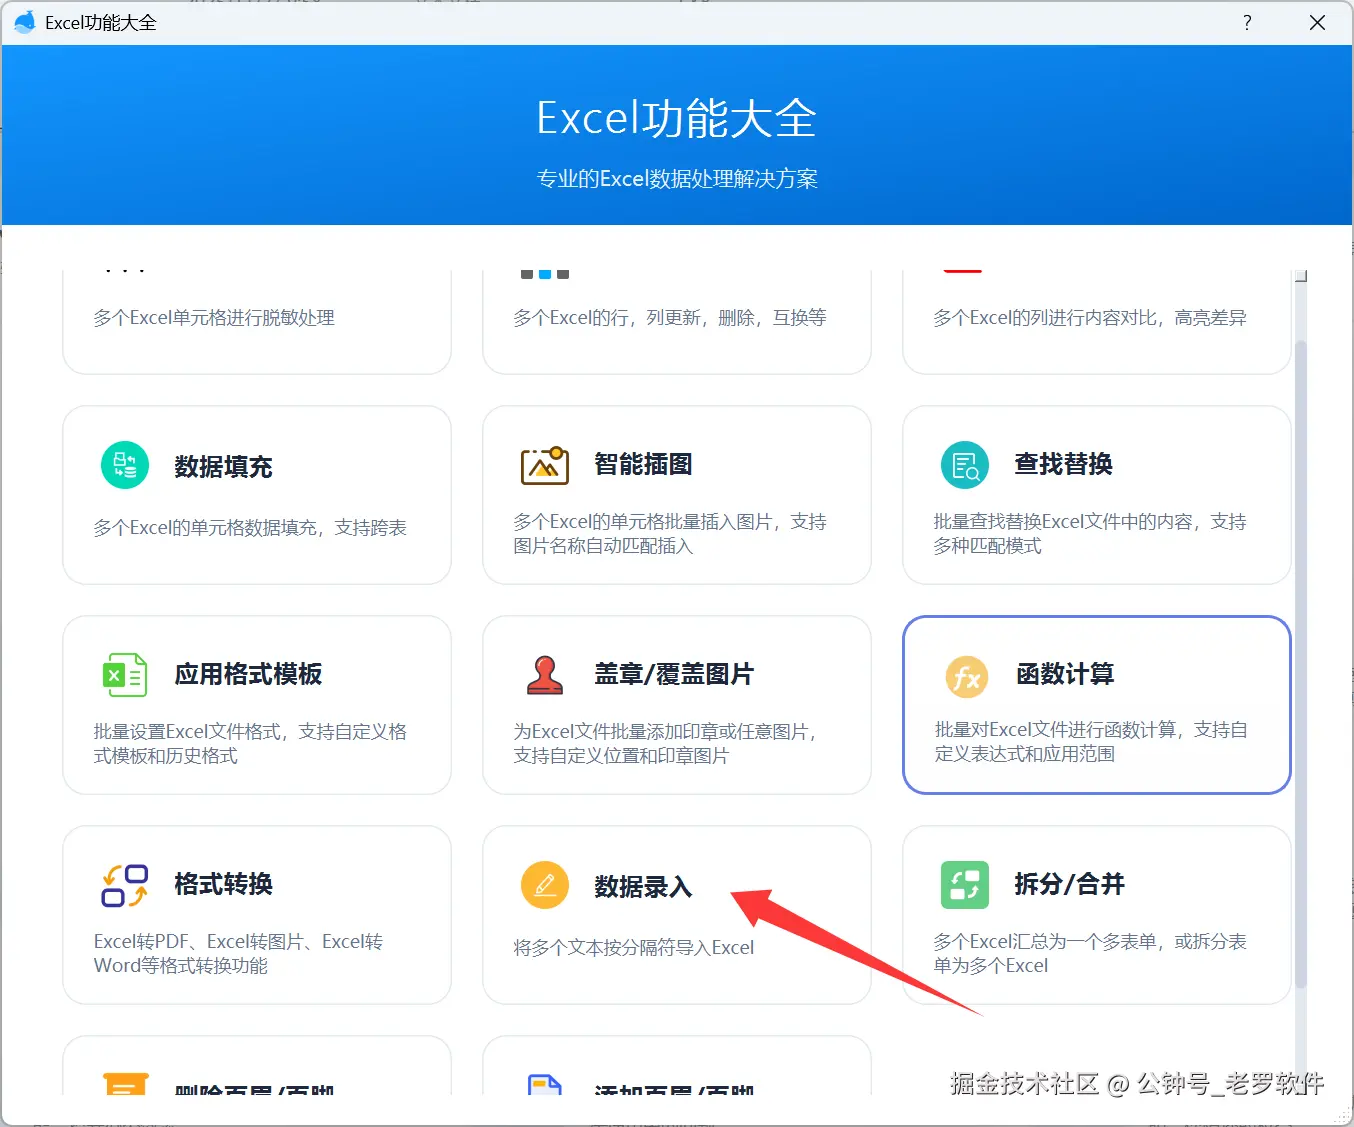Click the 应用格式模板 Excel sheet icon

[125, 675]
